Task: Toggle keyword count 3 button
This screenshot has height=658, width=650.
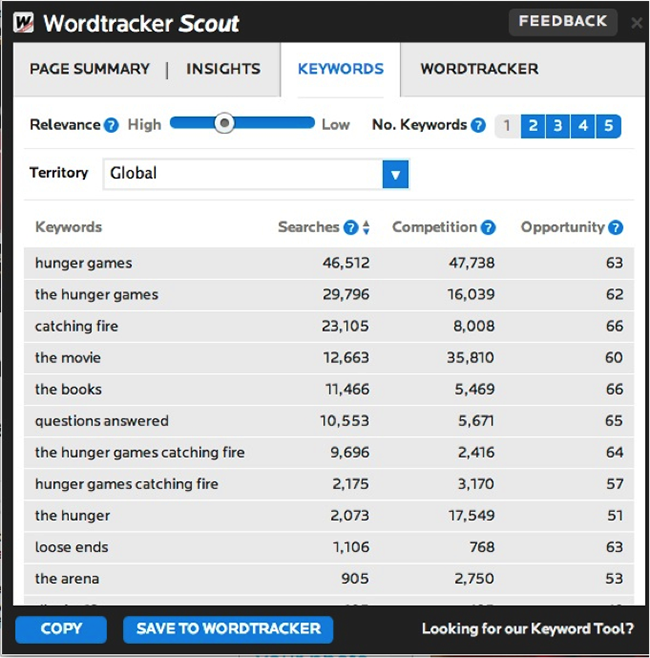Action: tap(558, 126)
